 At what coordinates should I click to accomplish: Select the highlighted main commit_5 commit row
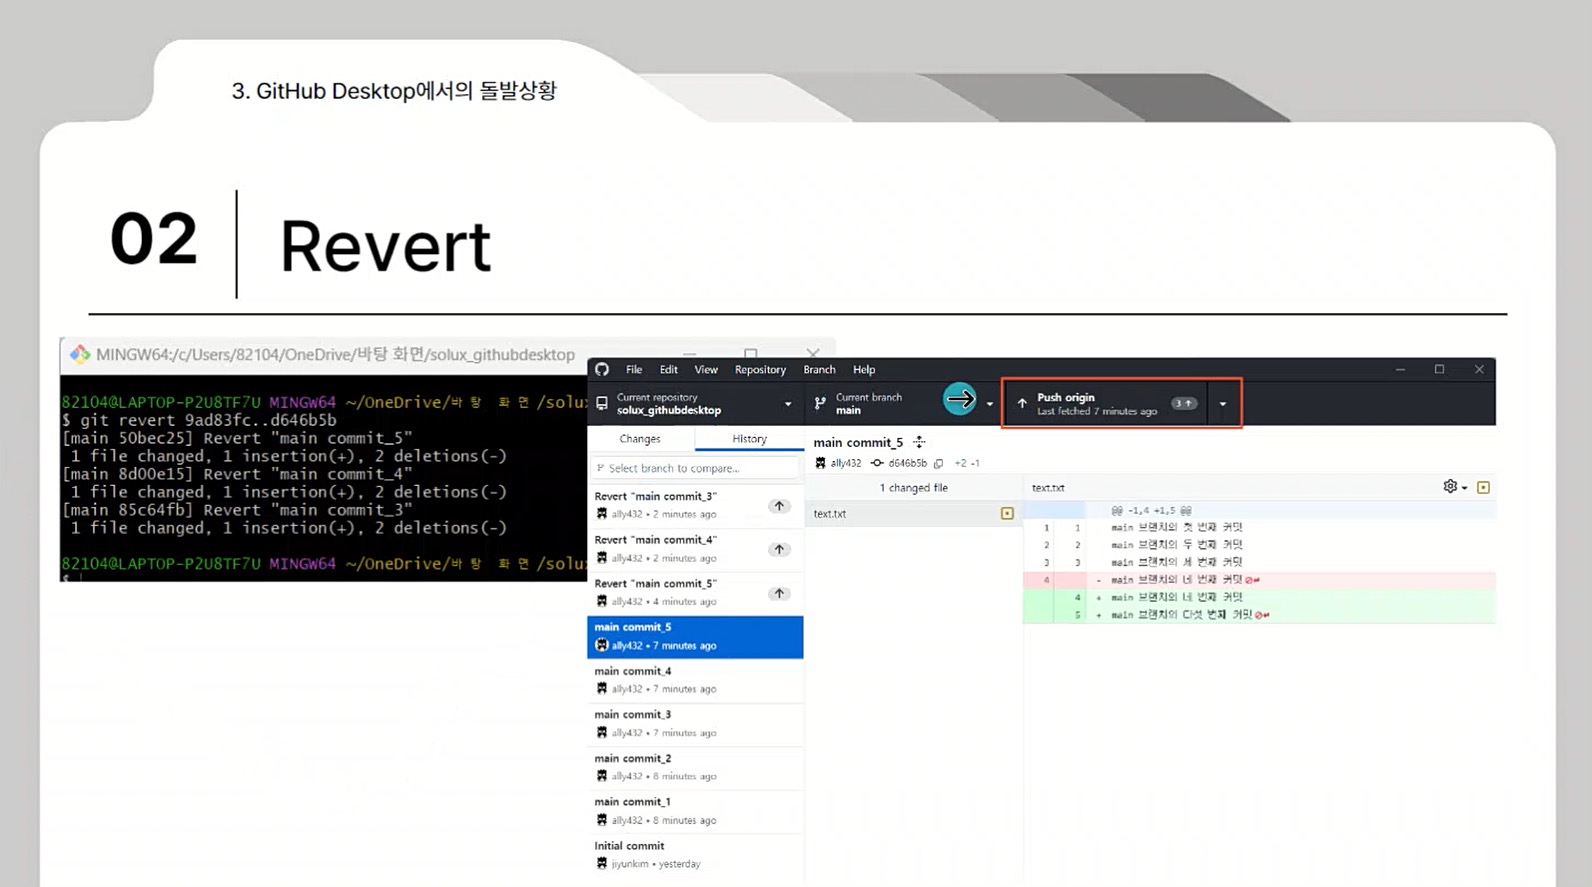[695, 637]
